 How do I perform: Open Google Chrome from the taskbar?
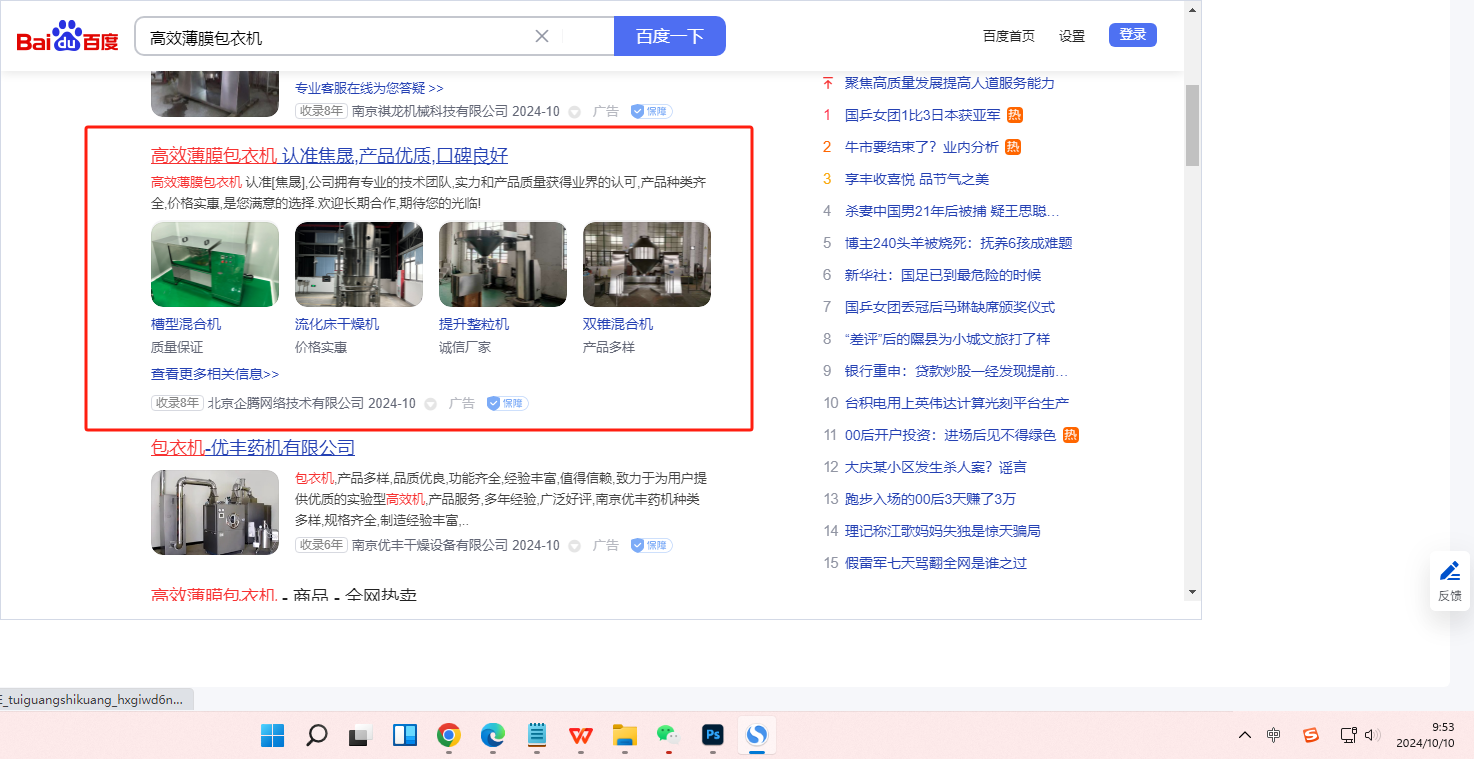point(449,736)
